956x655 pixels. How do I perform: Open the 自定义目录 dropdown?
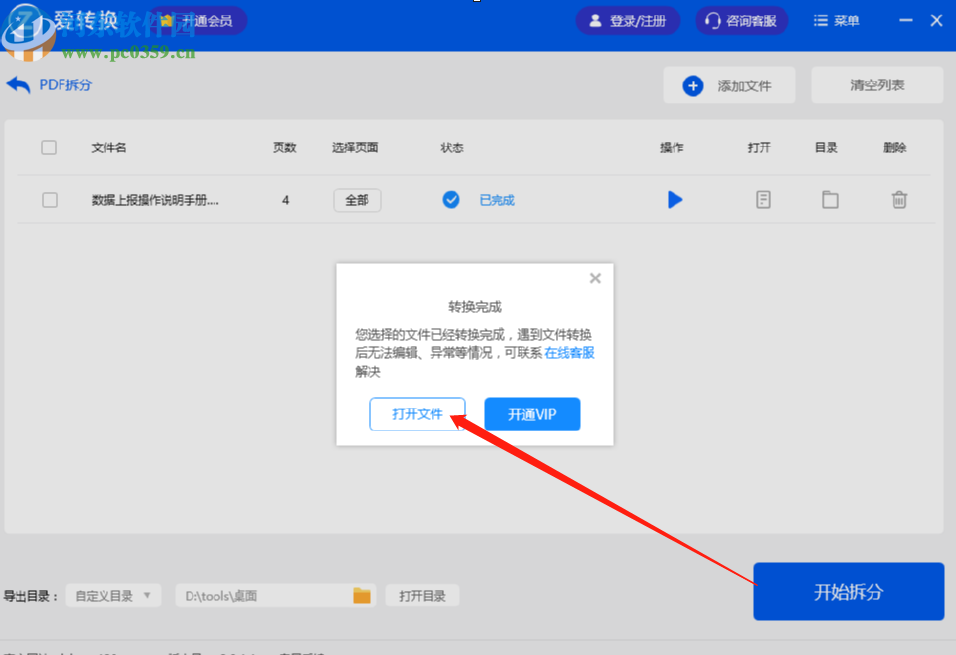click(x=113, y=595)
